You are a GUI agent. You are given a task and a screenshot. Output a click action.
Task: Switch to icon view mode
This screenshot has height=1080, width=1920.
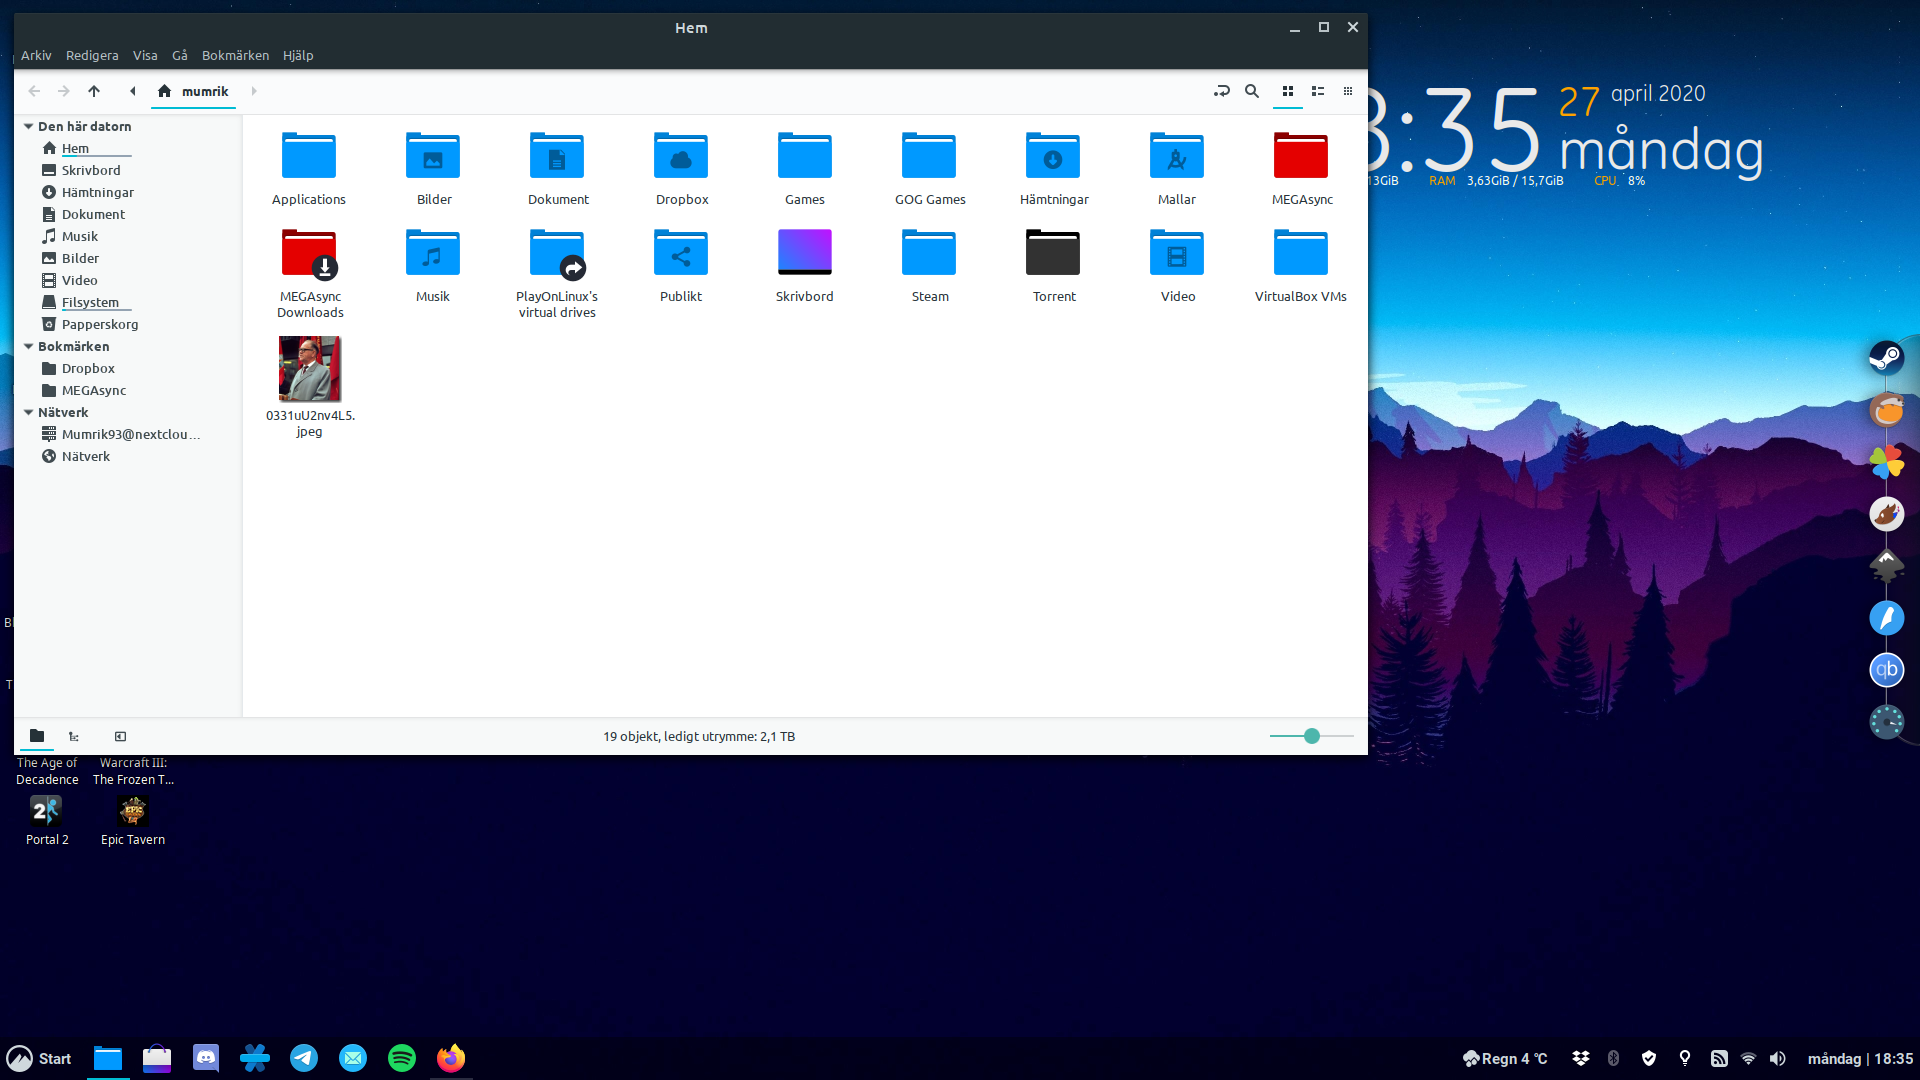coord(1288,91)
